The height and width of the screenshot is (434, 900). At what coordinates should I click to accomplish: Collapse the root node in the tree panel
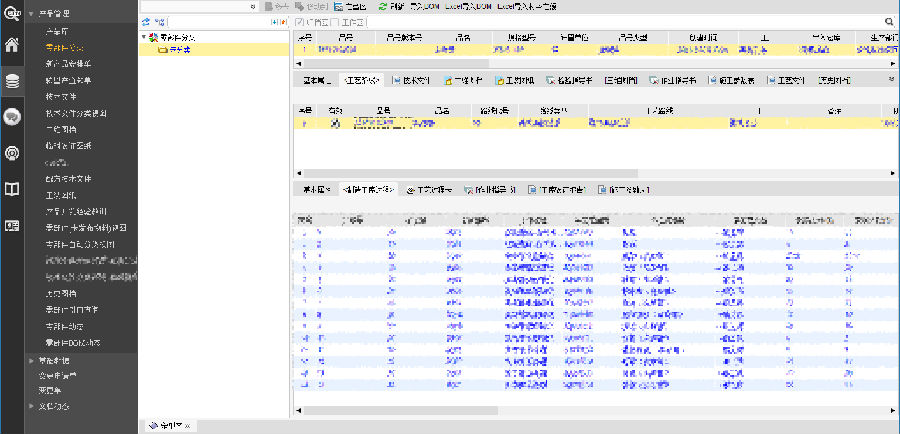(143, 36)
